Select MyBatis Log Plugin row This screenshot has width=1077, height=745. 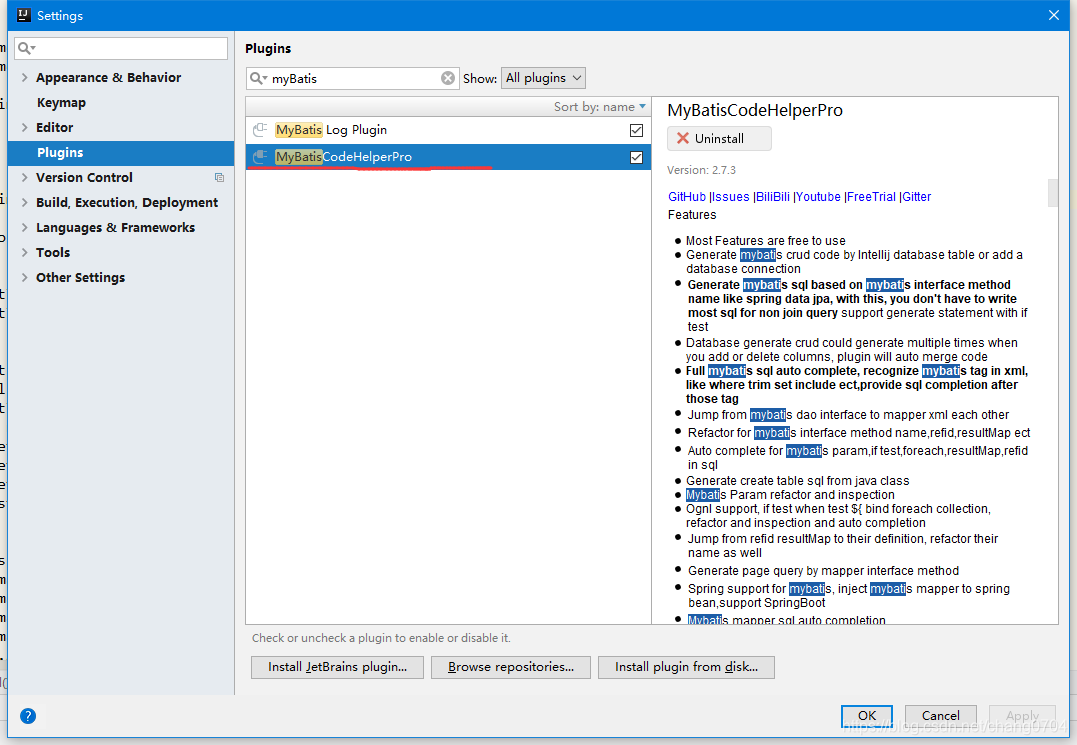tap(448, 130)
